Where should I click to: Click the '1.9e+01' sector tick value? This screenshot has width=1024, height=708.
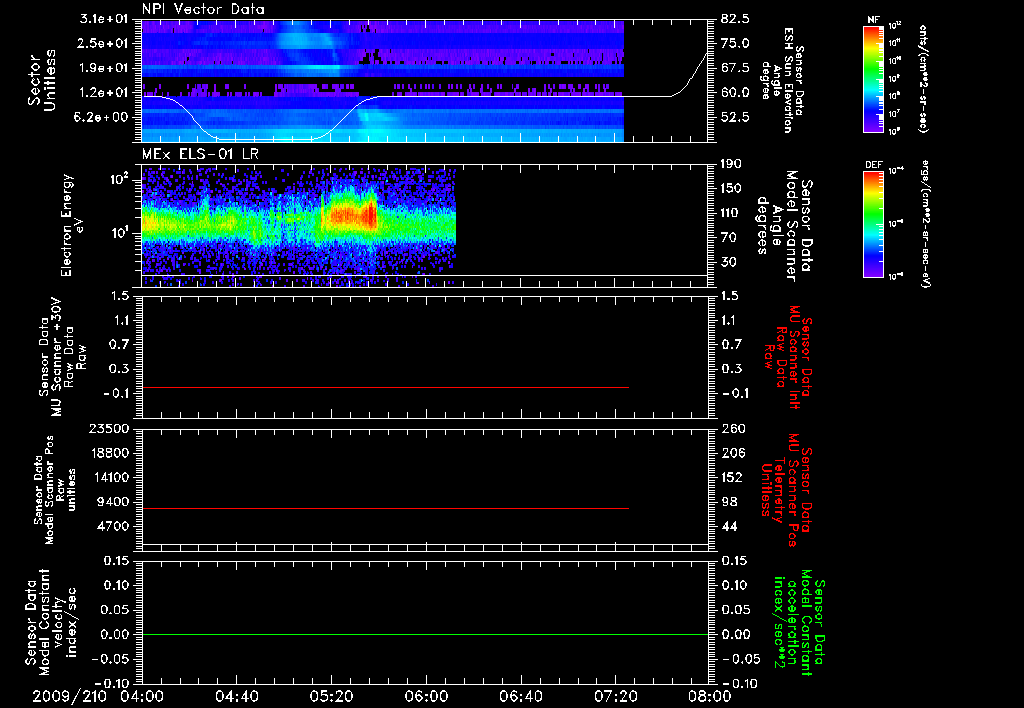104,68
